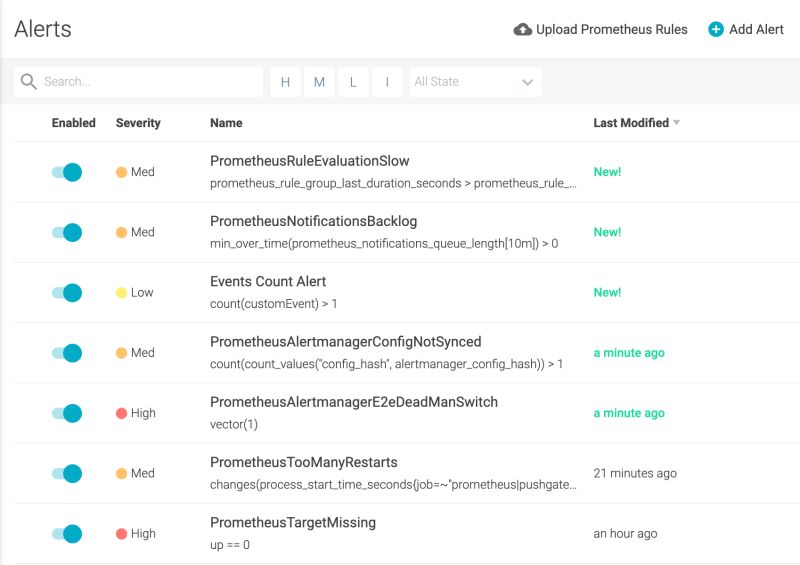Click 'New!' for Events Count Alert

pos(607,292)
